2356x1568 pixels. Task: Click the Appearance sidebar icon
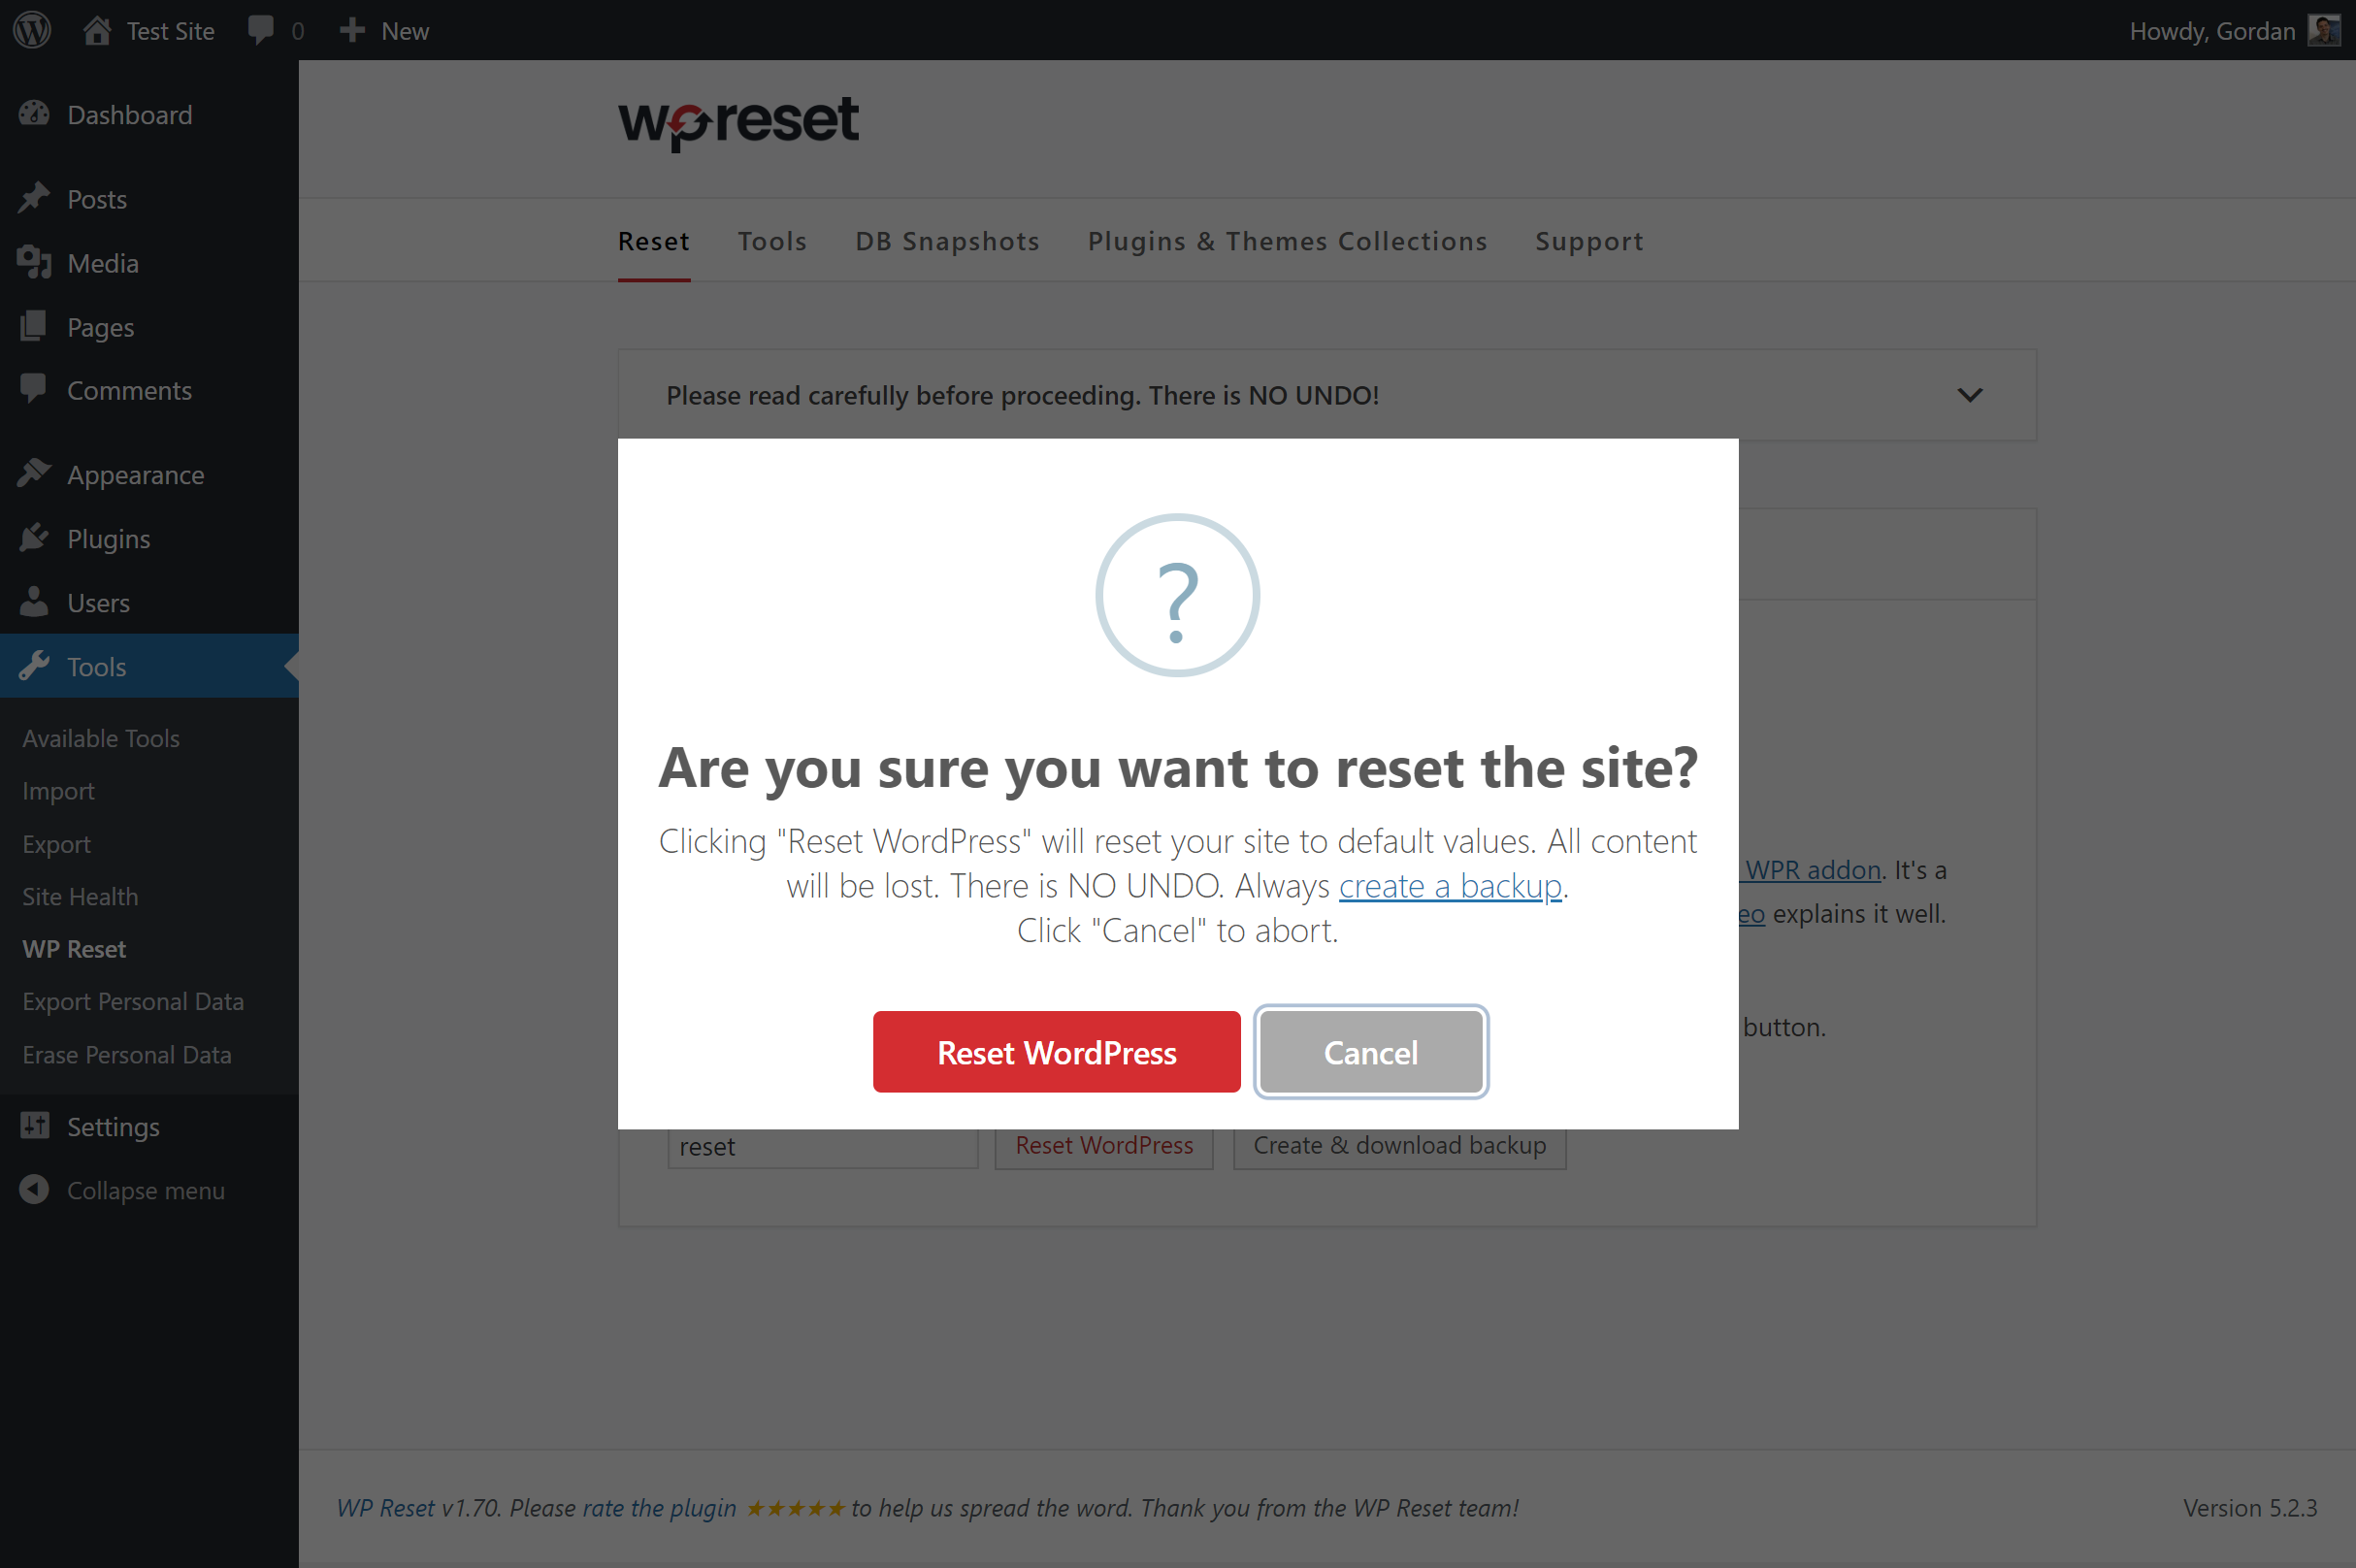[35, 474]
